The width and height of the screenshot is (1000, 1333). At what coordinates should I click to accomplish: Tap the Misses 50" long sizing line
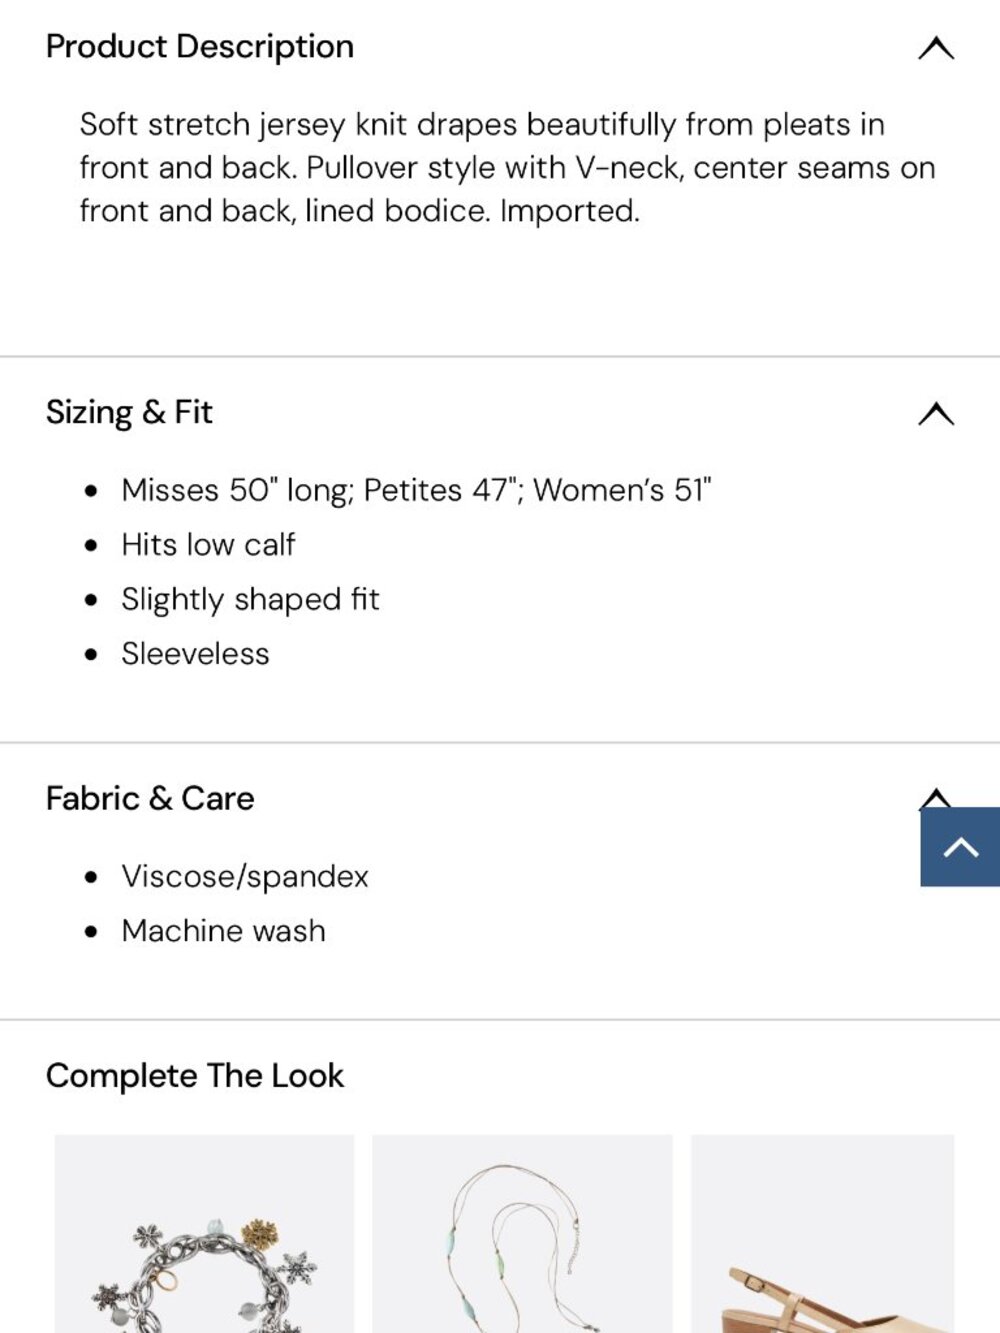[416, 491]
